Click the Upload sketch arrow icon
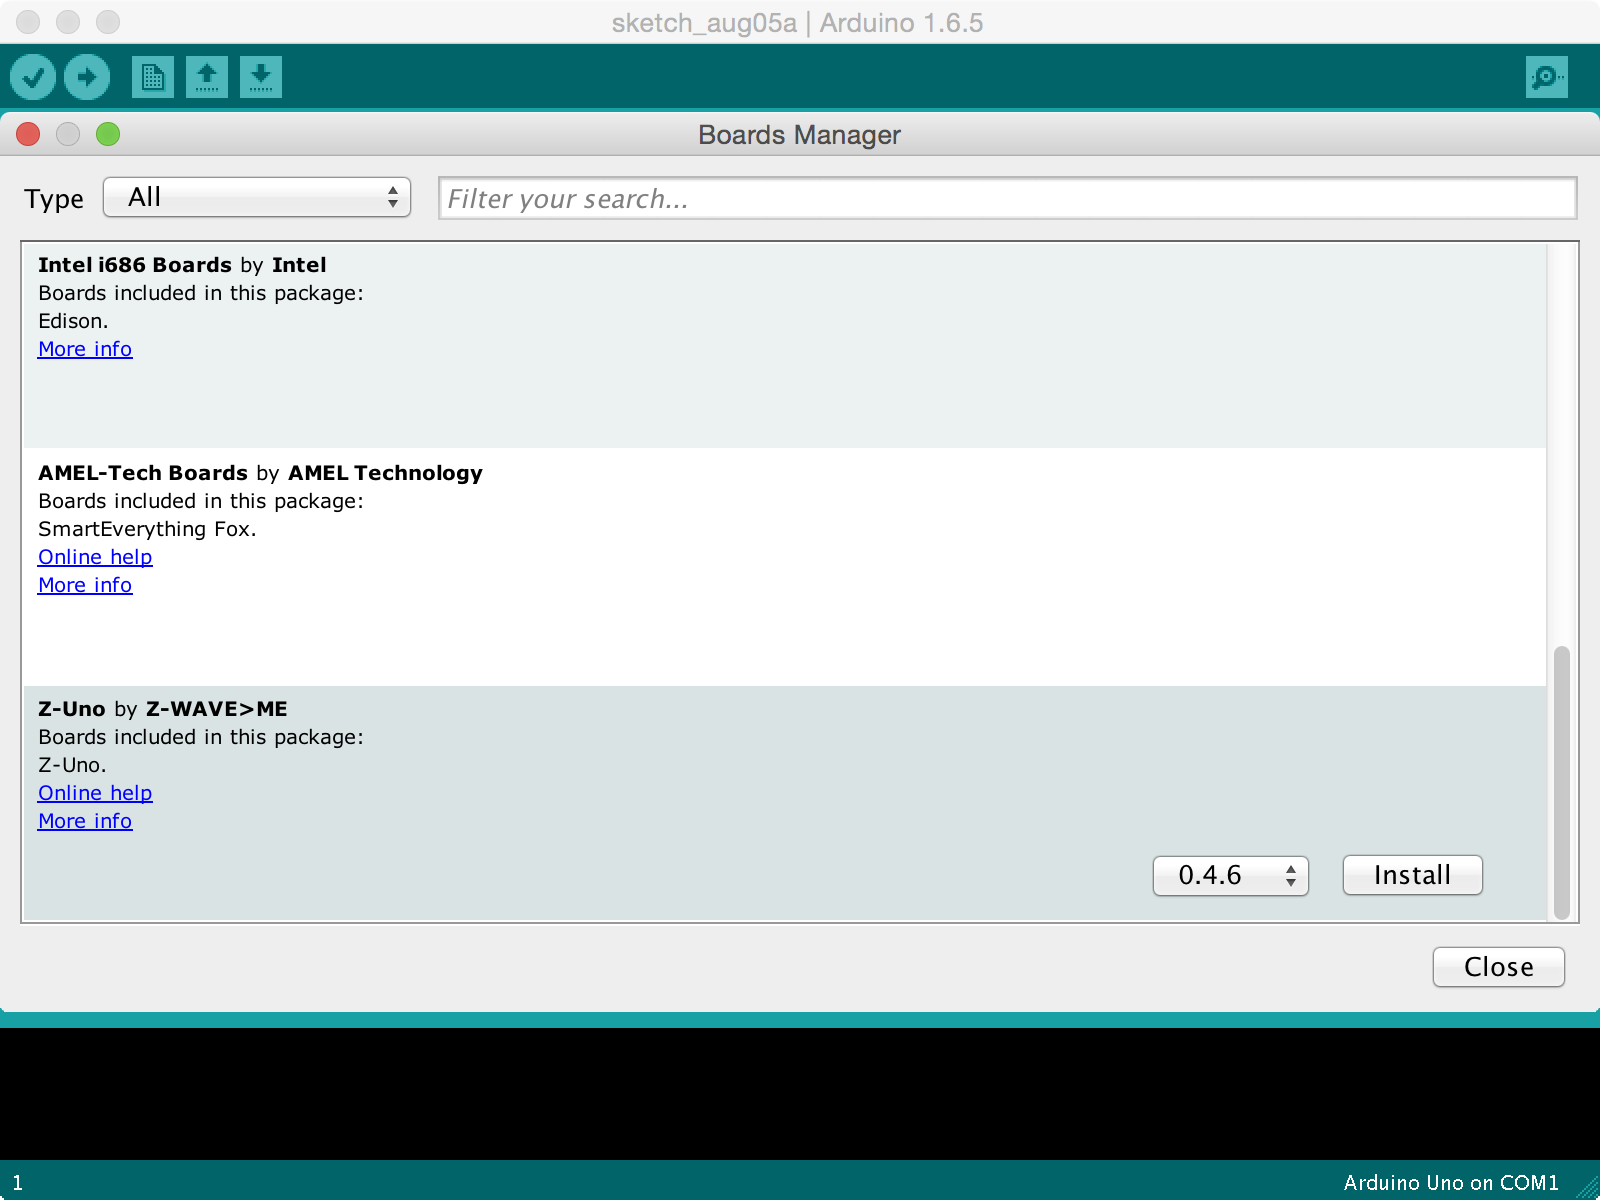 pyautogui.click(x=87, y=77)
